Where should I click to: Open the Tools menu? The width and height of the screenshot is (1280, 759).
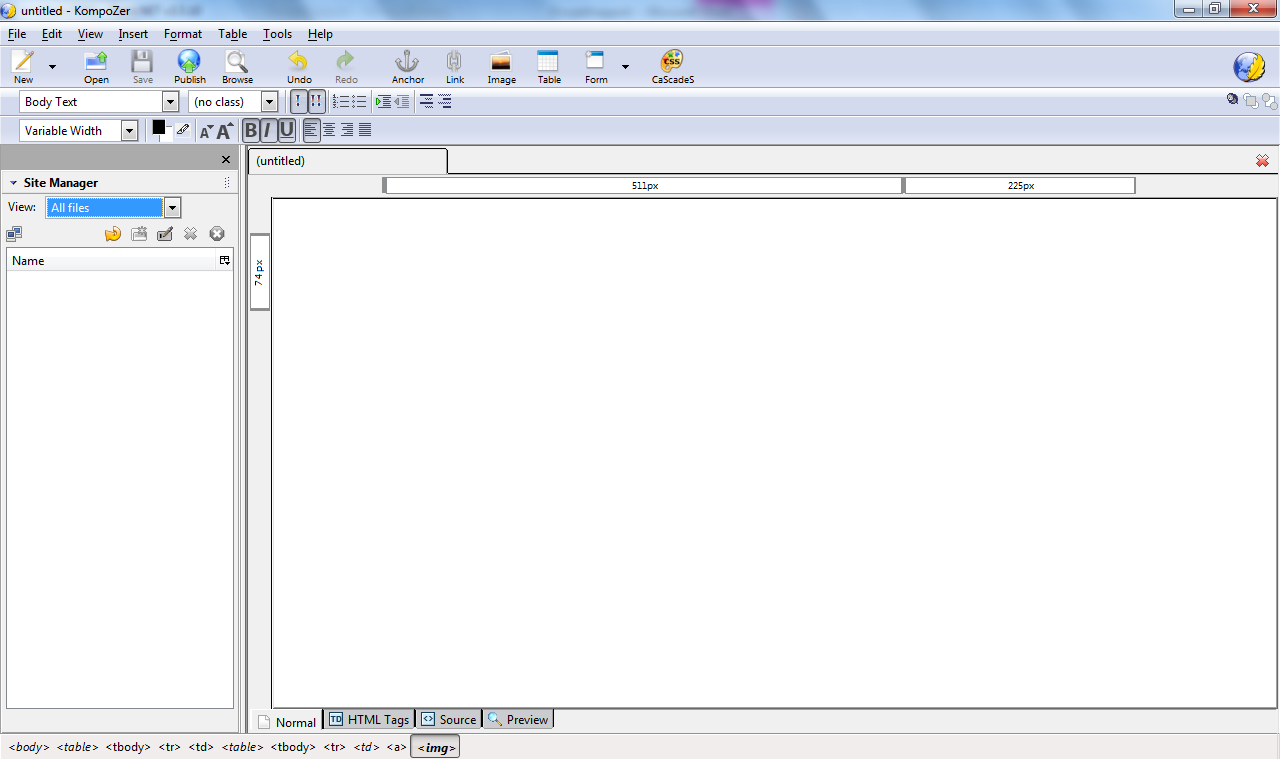(x=277, y=34)
